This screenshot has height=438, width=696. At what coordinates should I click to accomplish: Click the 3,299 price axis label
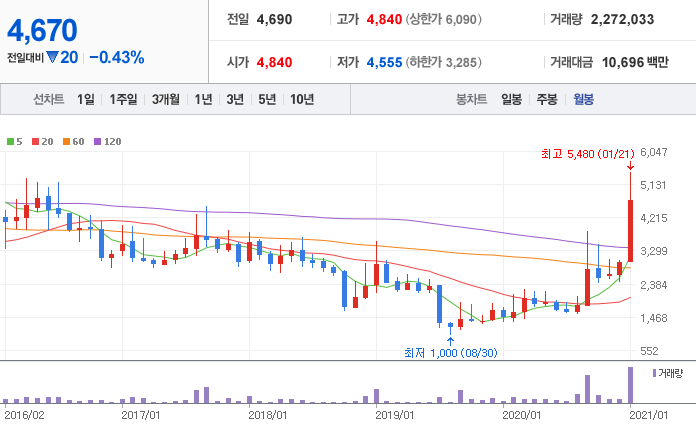click(654, 252)
